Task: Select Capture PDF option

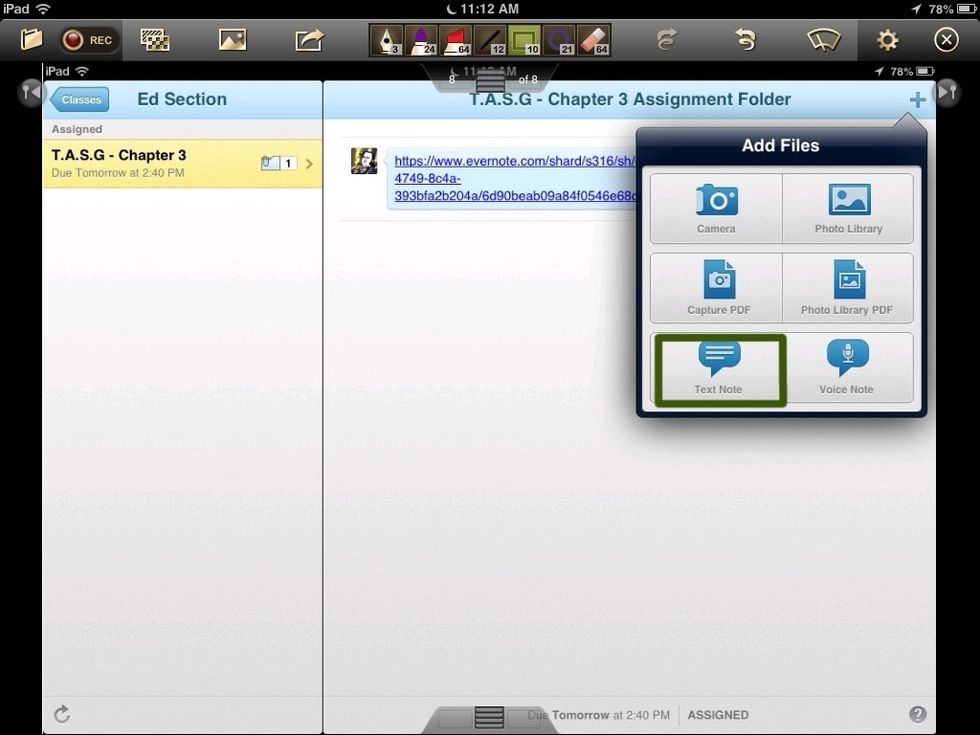Action: [x=718, y=288]
